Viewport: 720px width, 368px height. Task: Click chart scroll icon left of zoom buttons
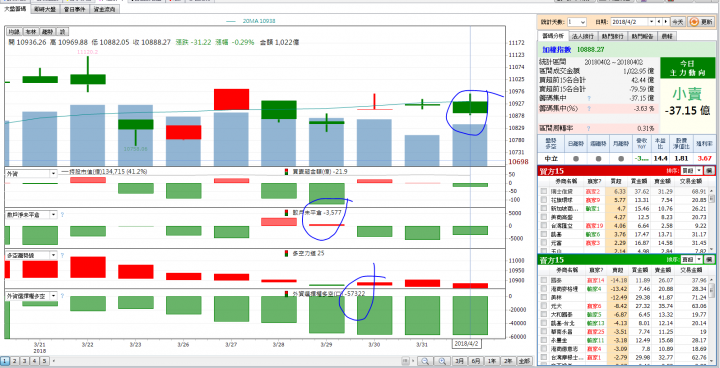pyautogui.click(x=404, y=361)
